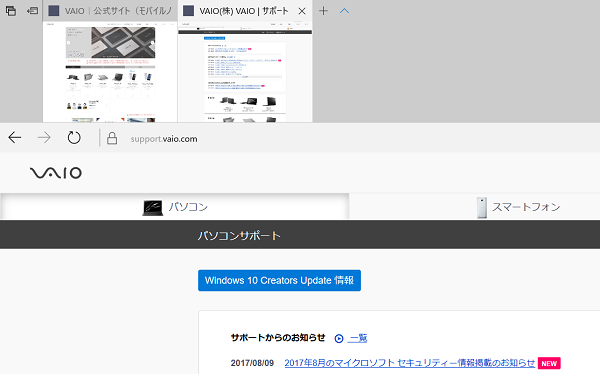Open the VAIO 公式サイト tab preview thumbnail

click(110, 72)
